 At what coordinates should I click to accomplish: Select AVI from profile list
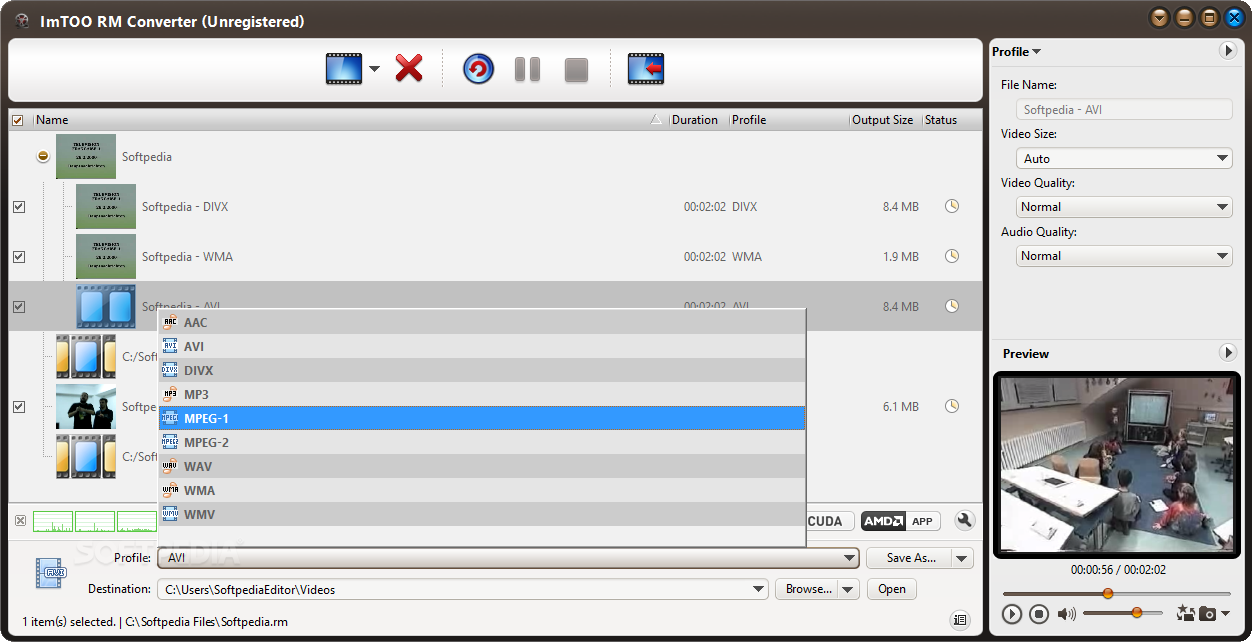482,346
